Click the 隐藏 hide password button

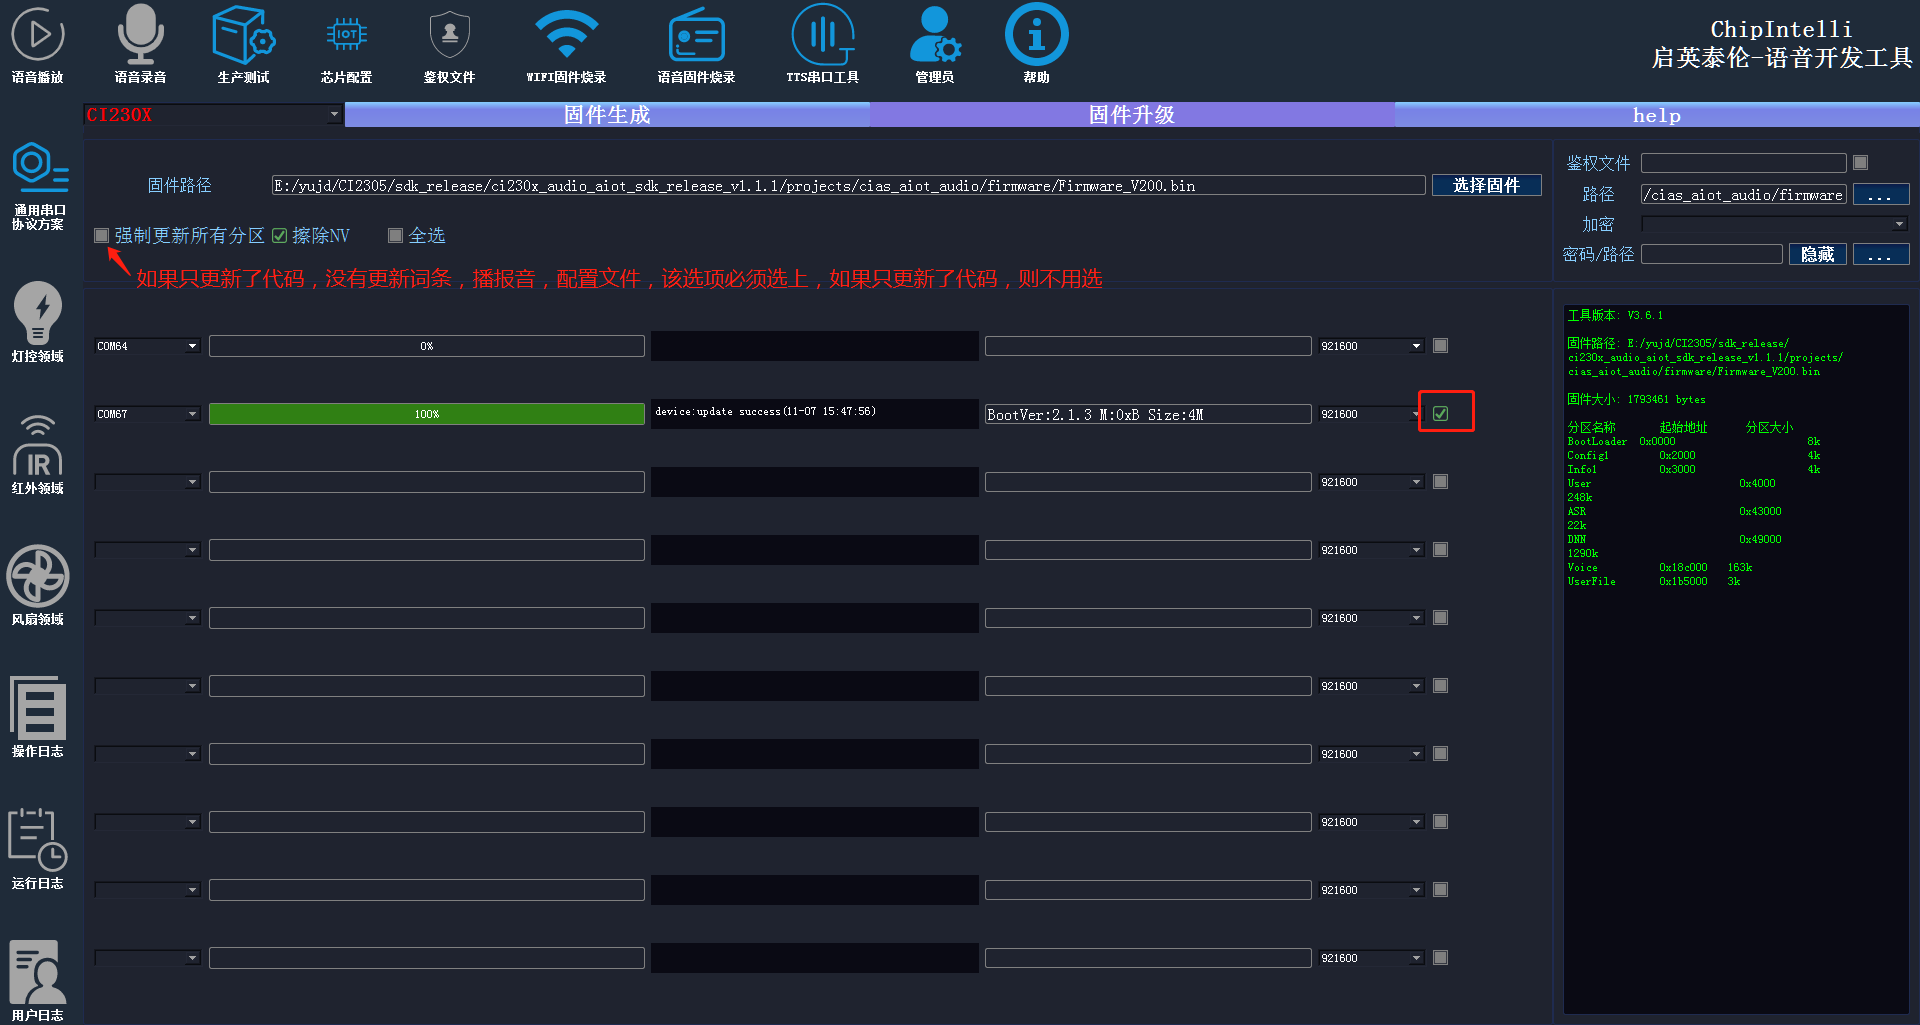1817,254
